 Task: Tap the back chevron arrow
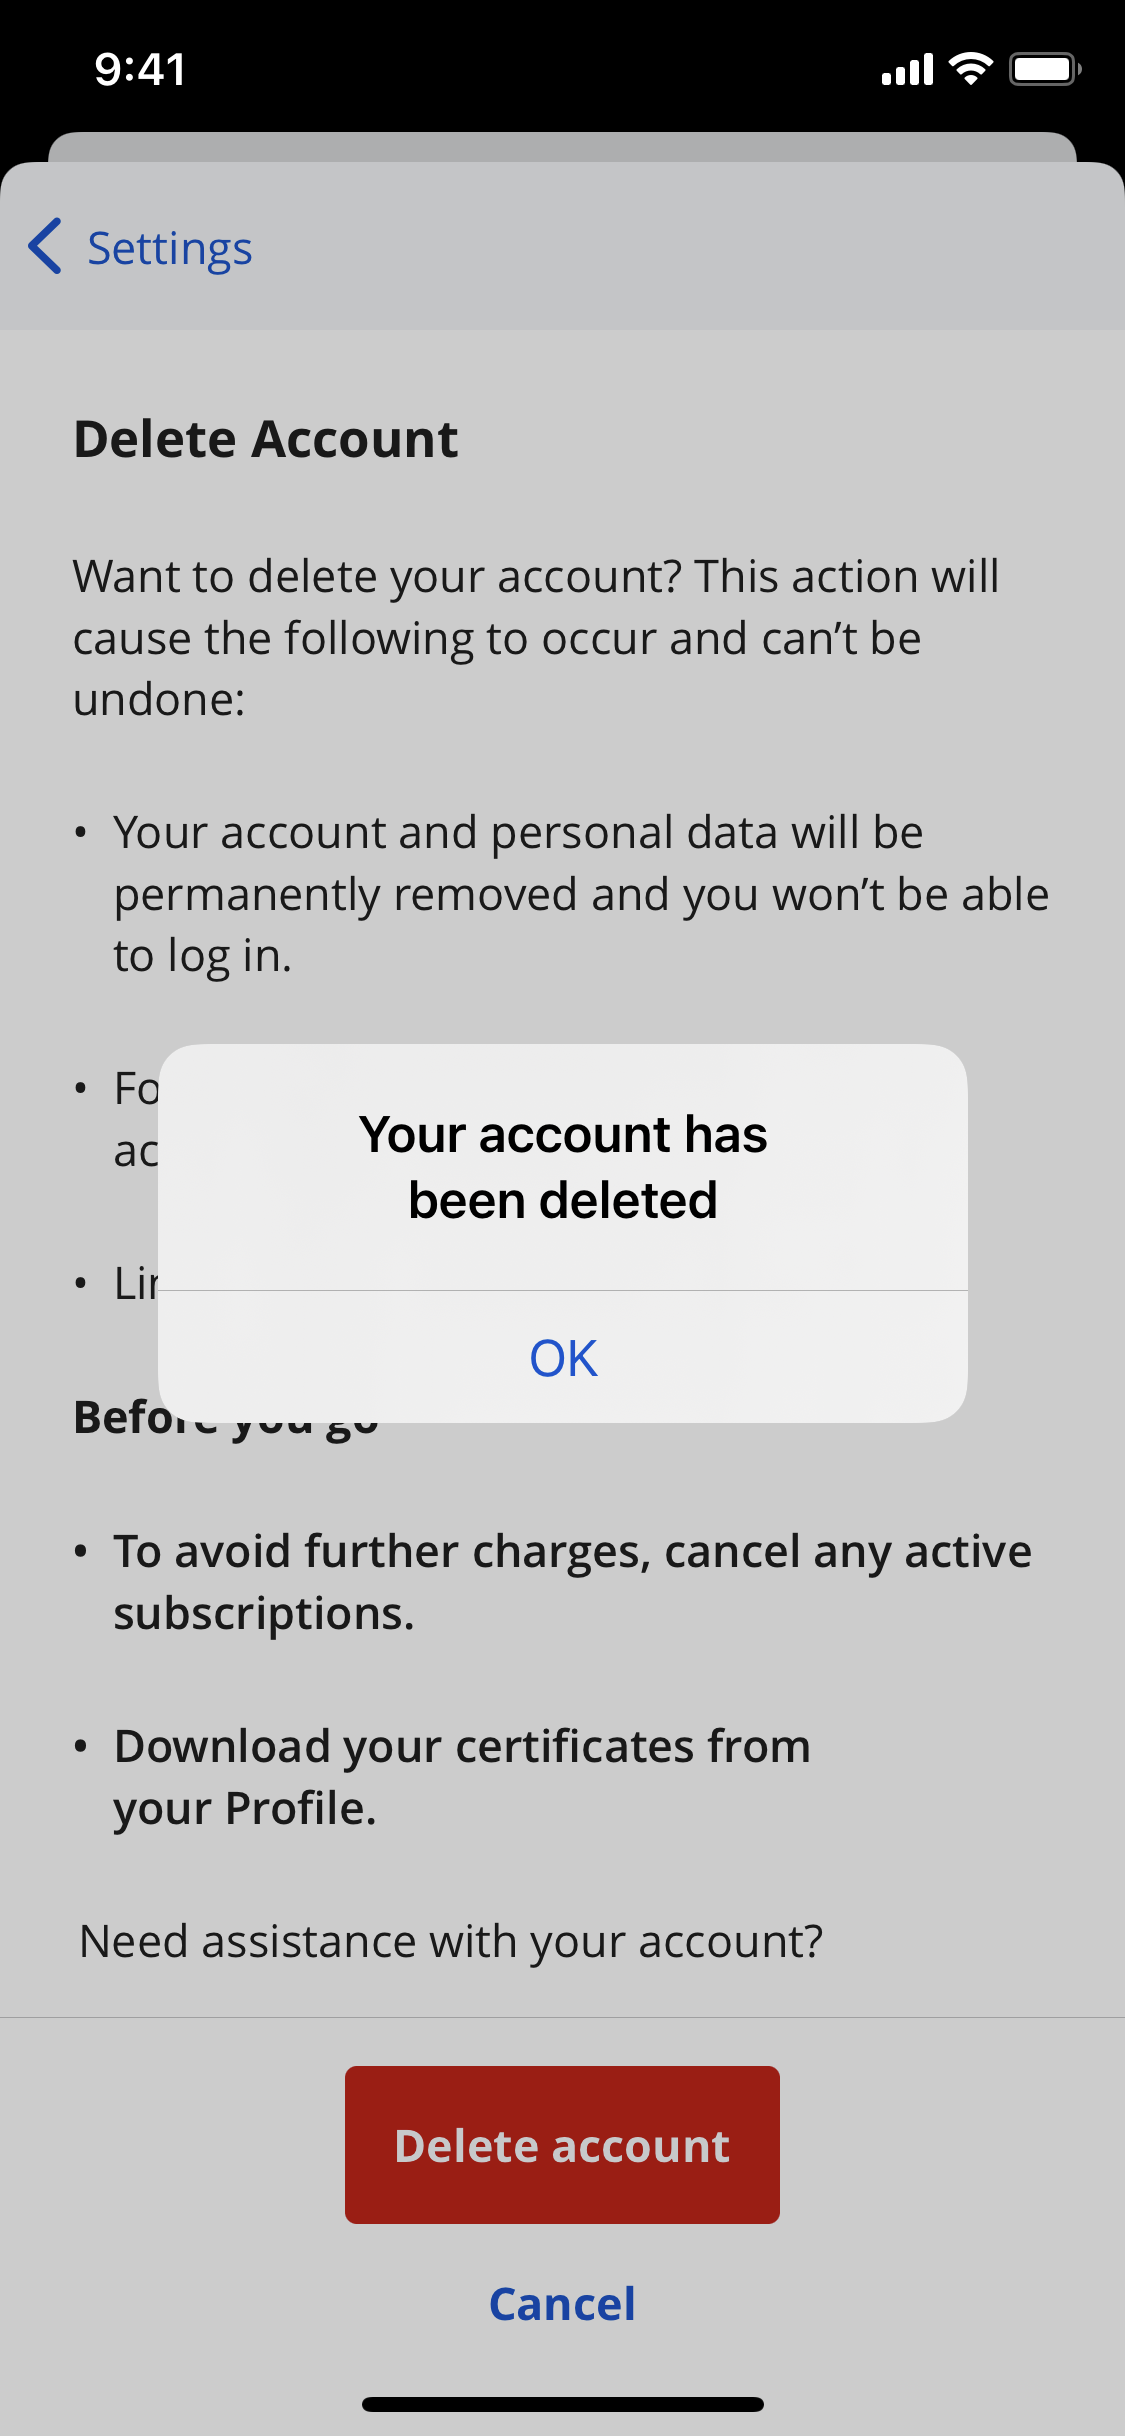(45, 246)
